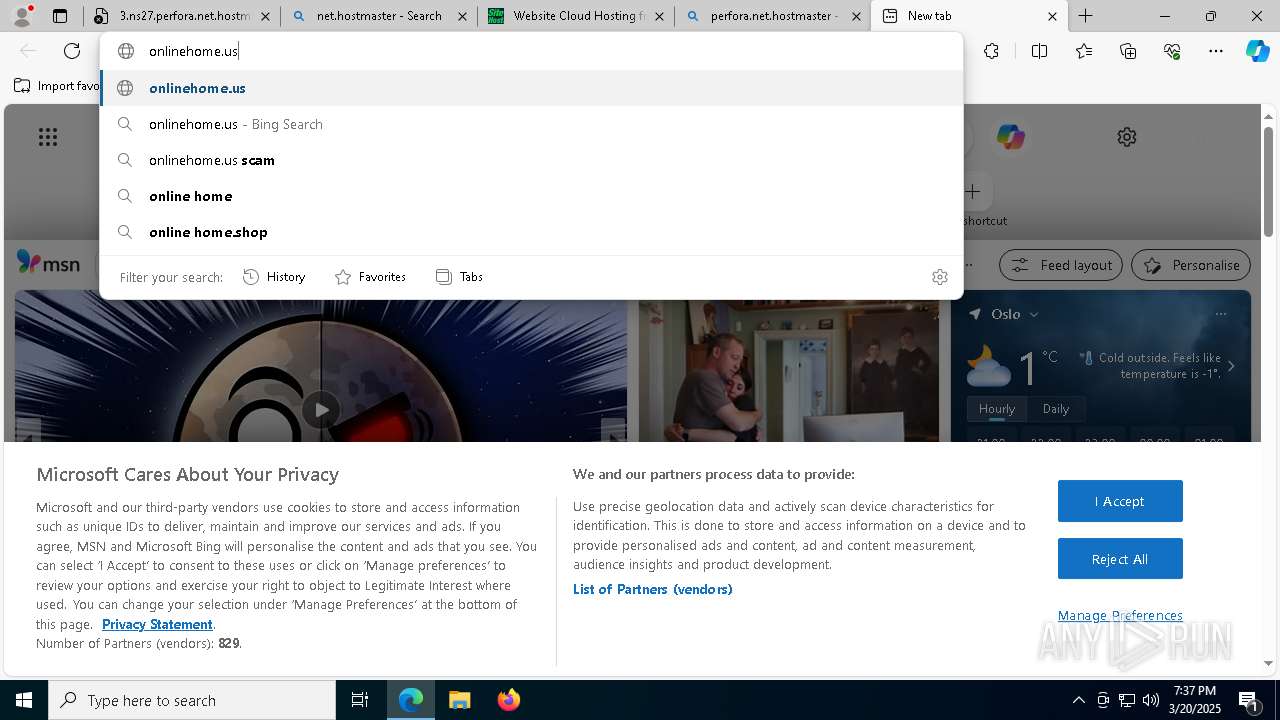This screenshot has height=720, width=1280.
Task: Select onlinehome.us - Bing Search suggestion
Action: click(x=532, y=124)
